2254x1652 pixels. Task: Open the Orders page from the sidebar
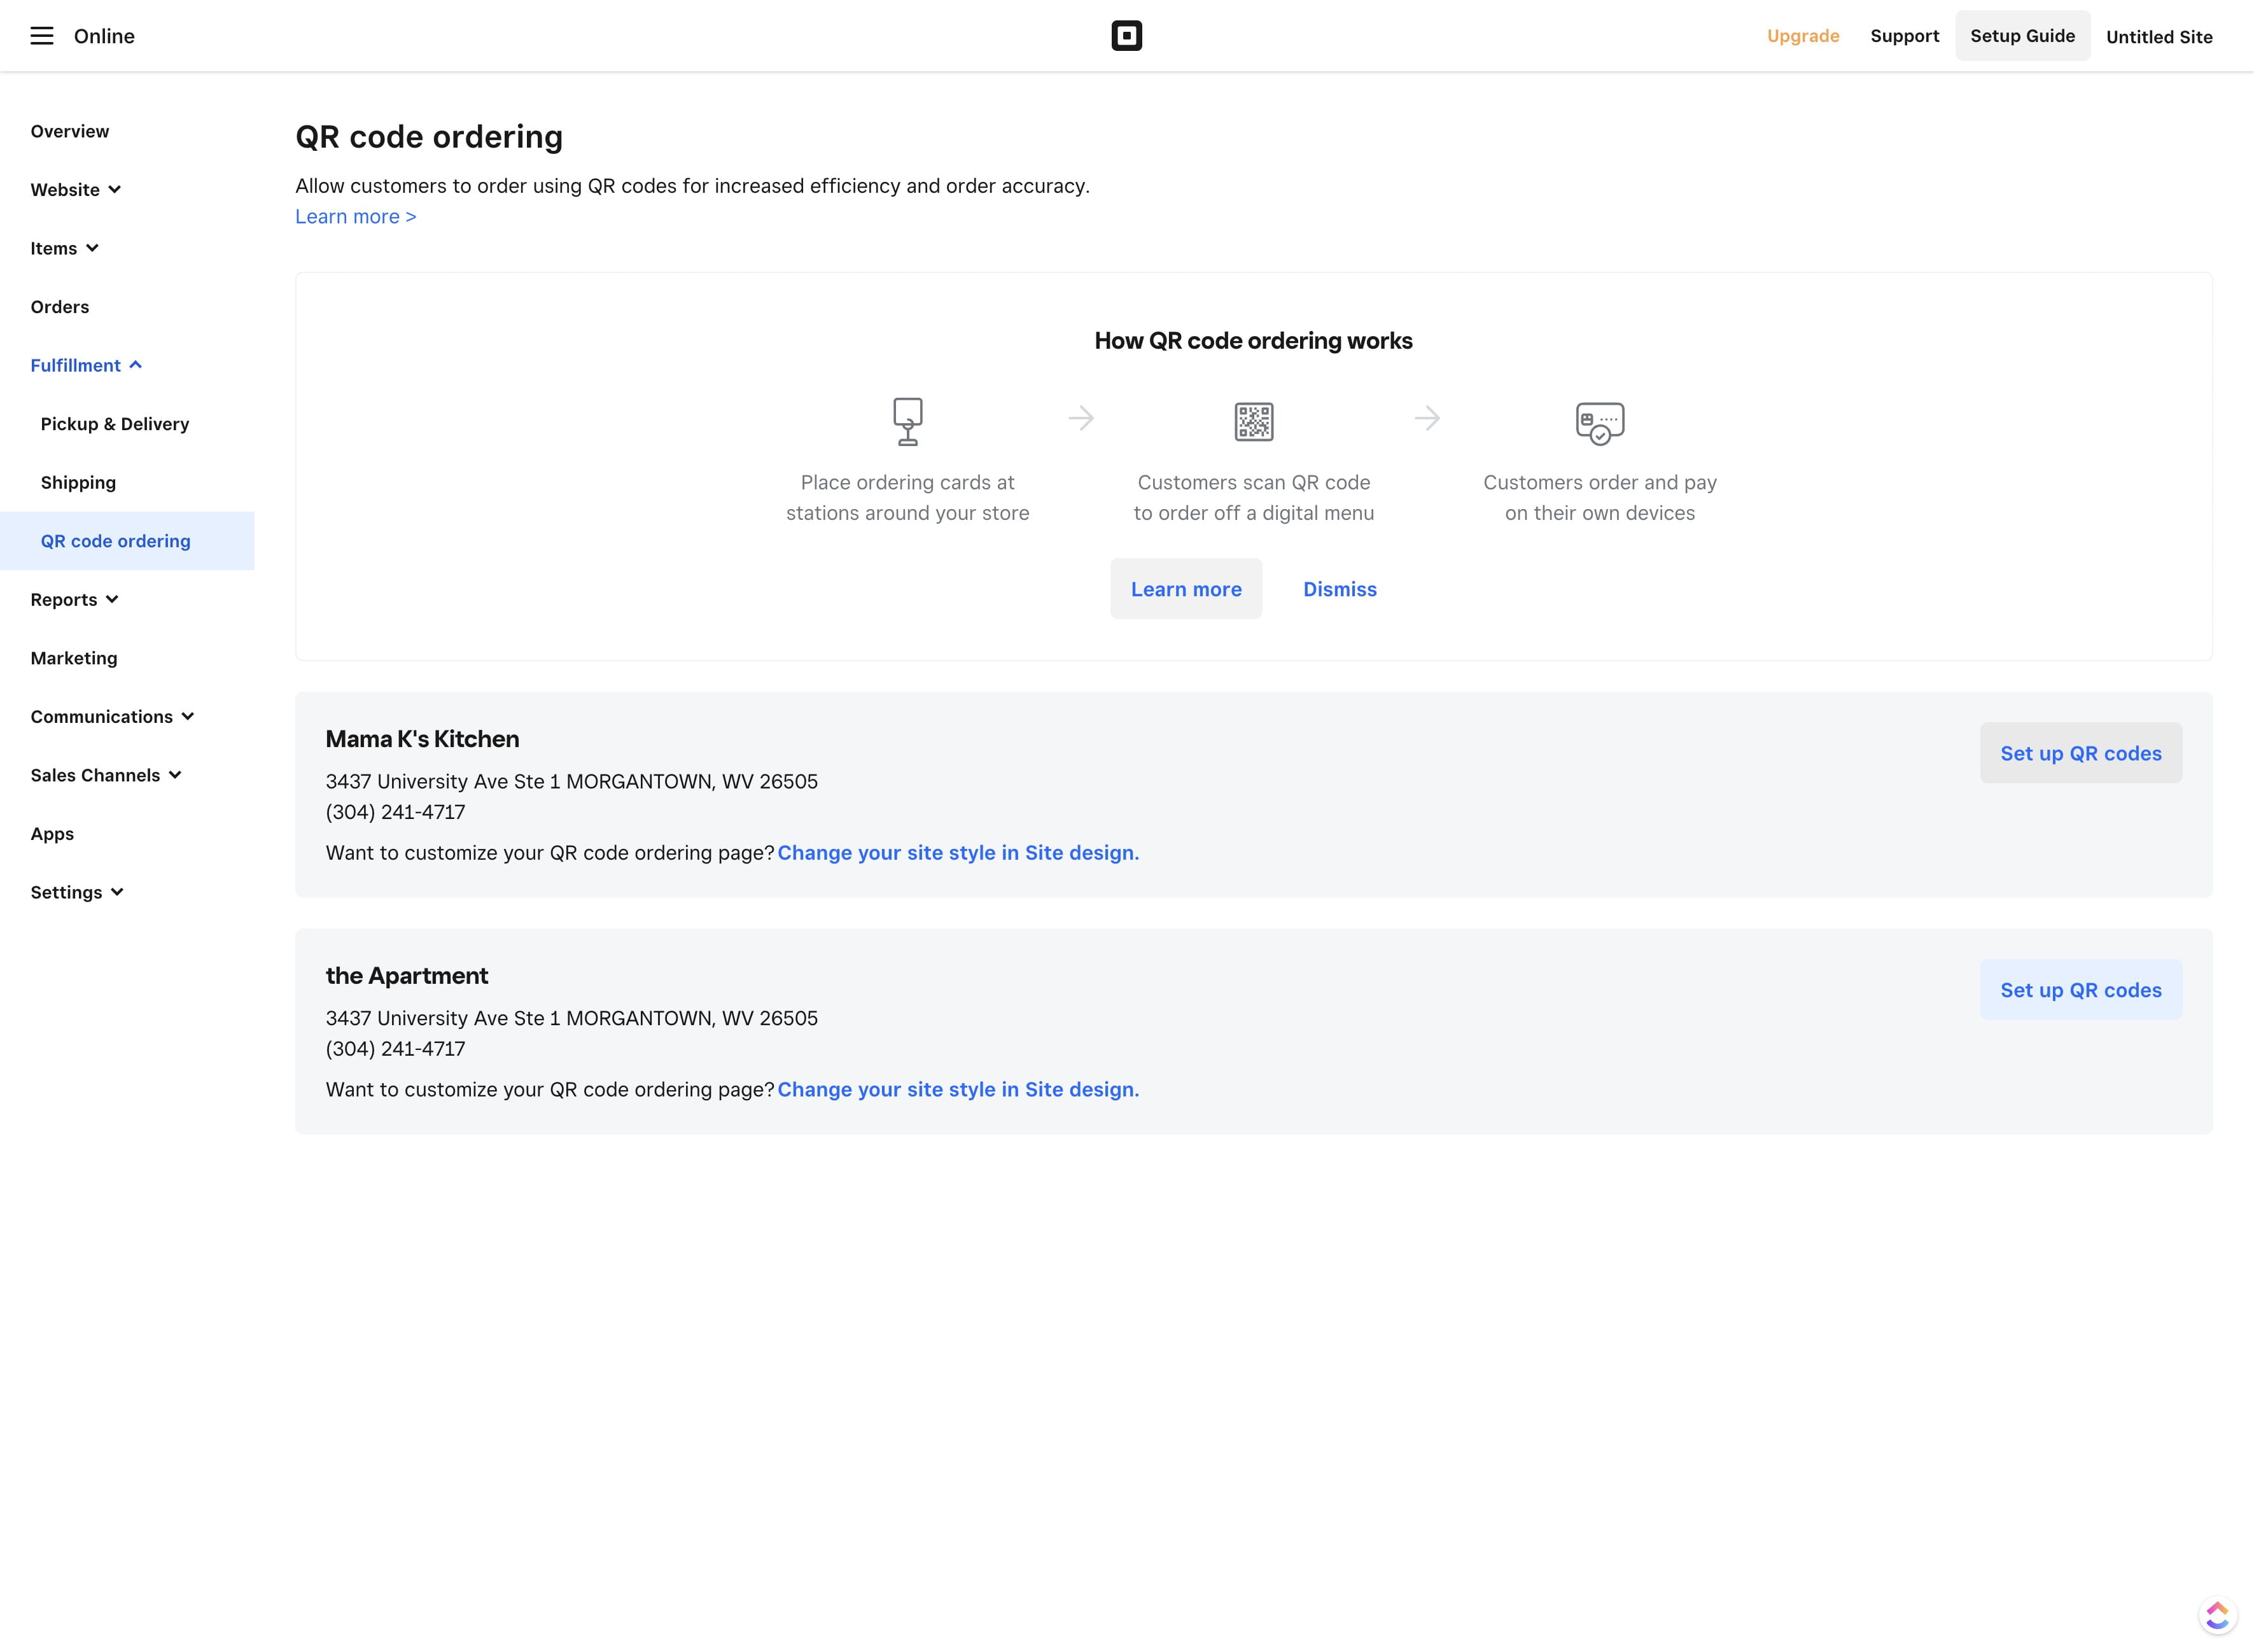[x=59, y=306]
